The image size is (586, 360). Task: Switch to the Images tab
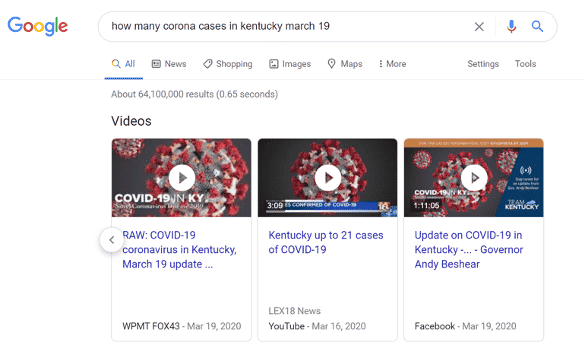click(290, 64)
